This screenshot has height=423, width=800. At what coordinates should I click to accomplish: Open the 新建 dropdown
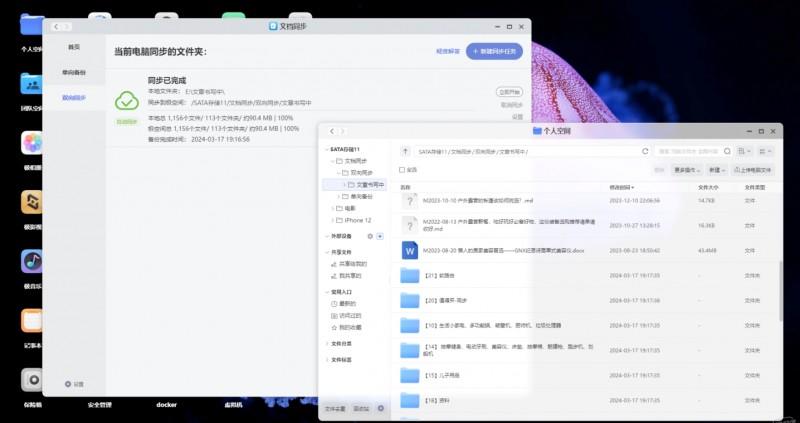[717, 170]
